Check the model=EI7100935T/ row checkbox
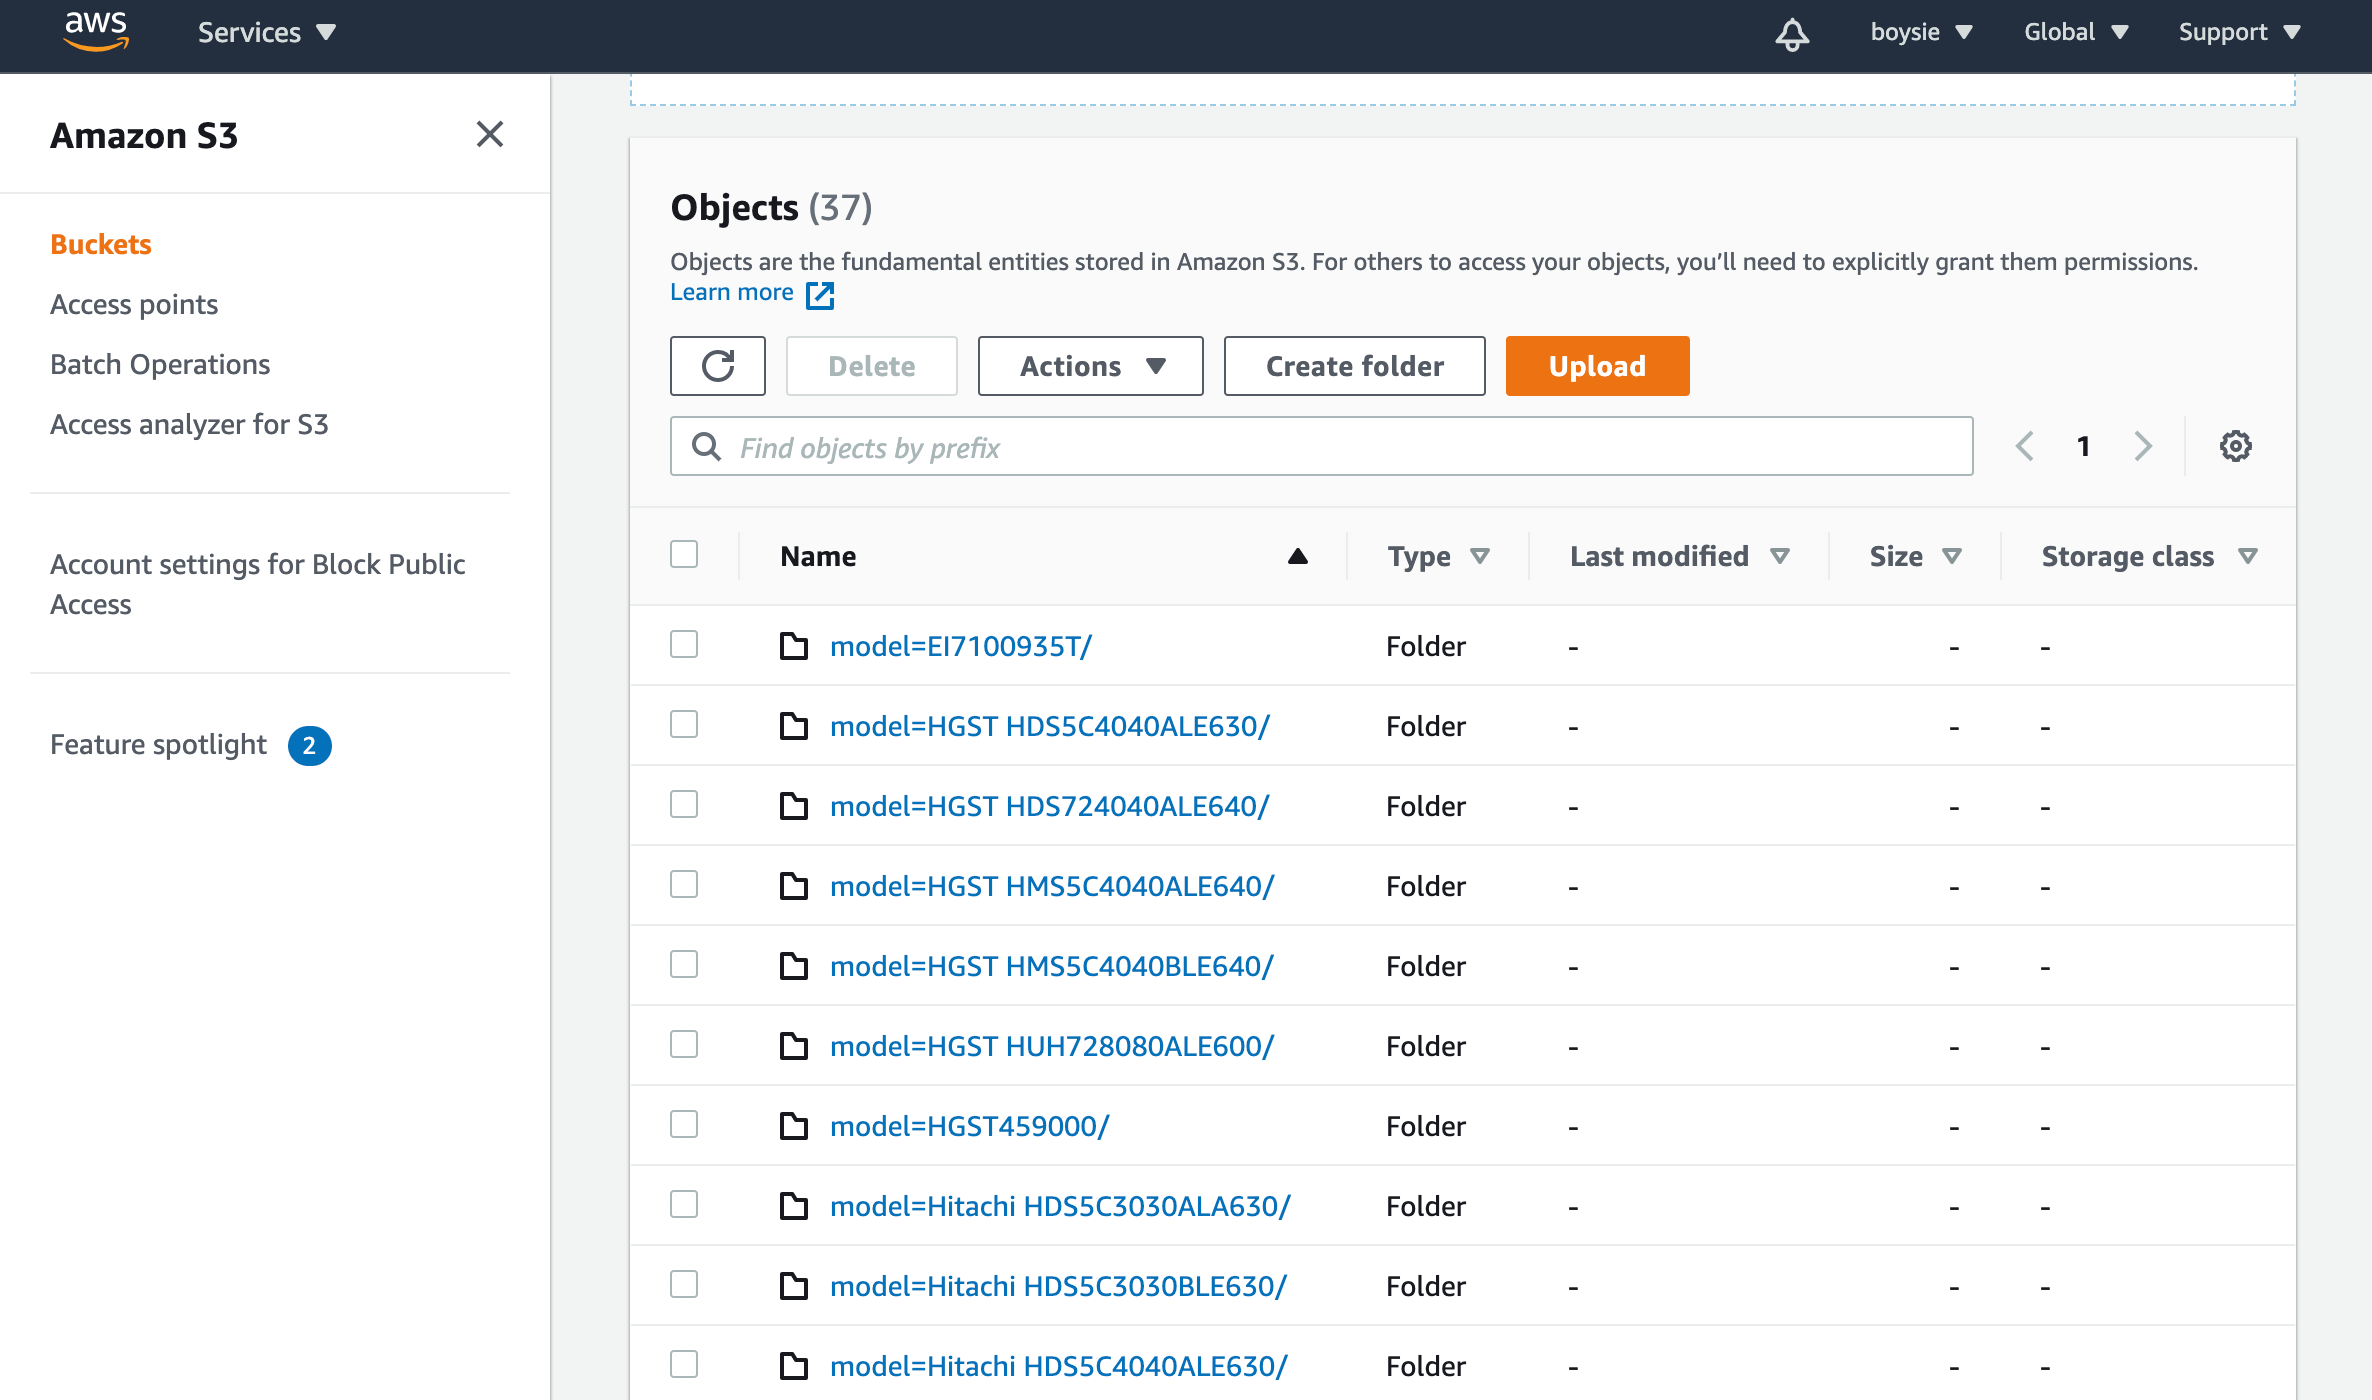Viewport: 2372px width, 1400px height. pyautogui.click(x=684, y=644)
